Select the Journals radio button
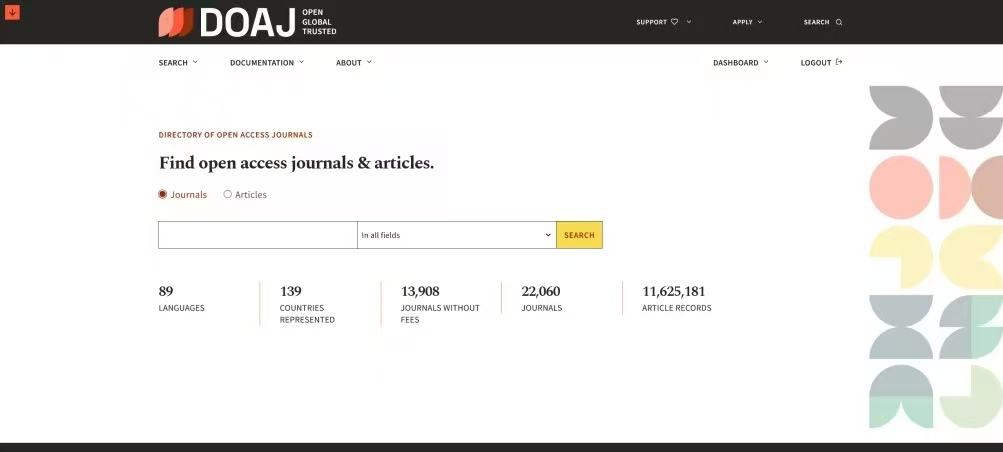This screenshot has width=1003, height=452. click(163, 195)
